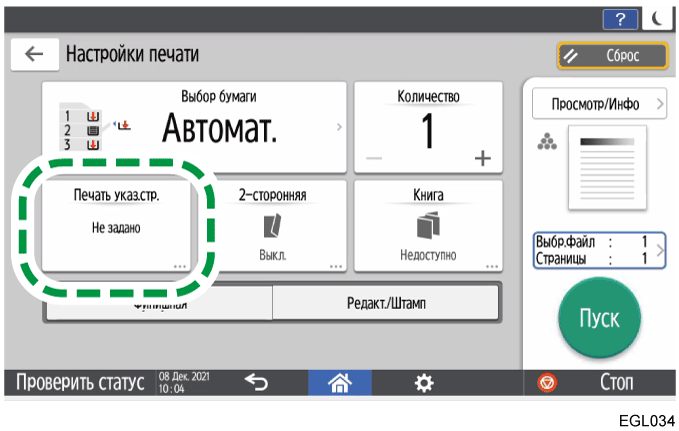Toggle the Книга booklet option
679x431 pixels.
click(428, 225)
